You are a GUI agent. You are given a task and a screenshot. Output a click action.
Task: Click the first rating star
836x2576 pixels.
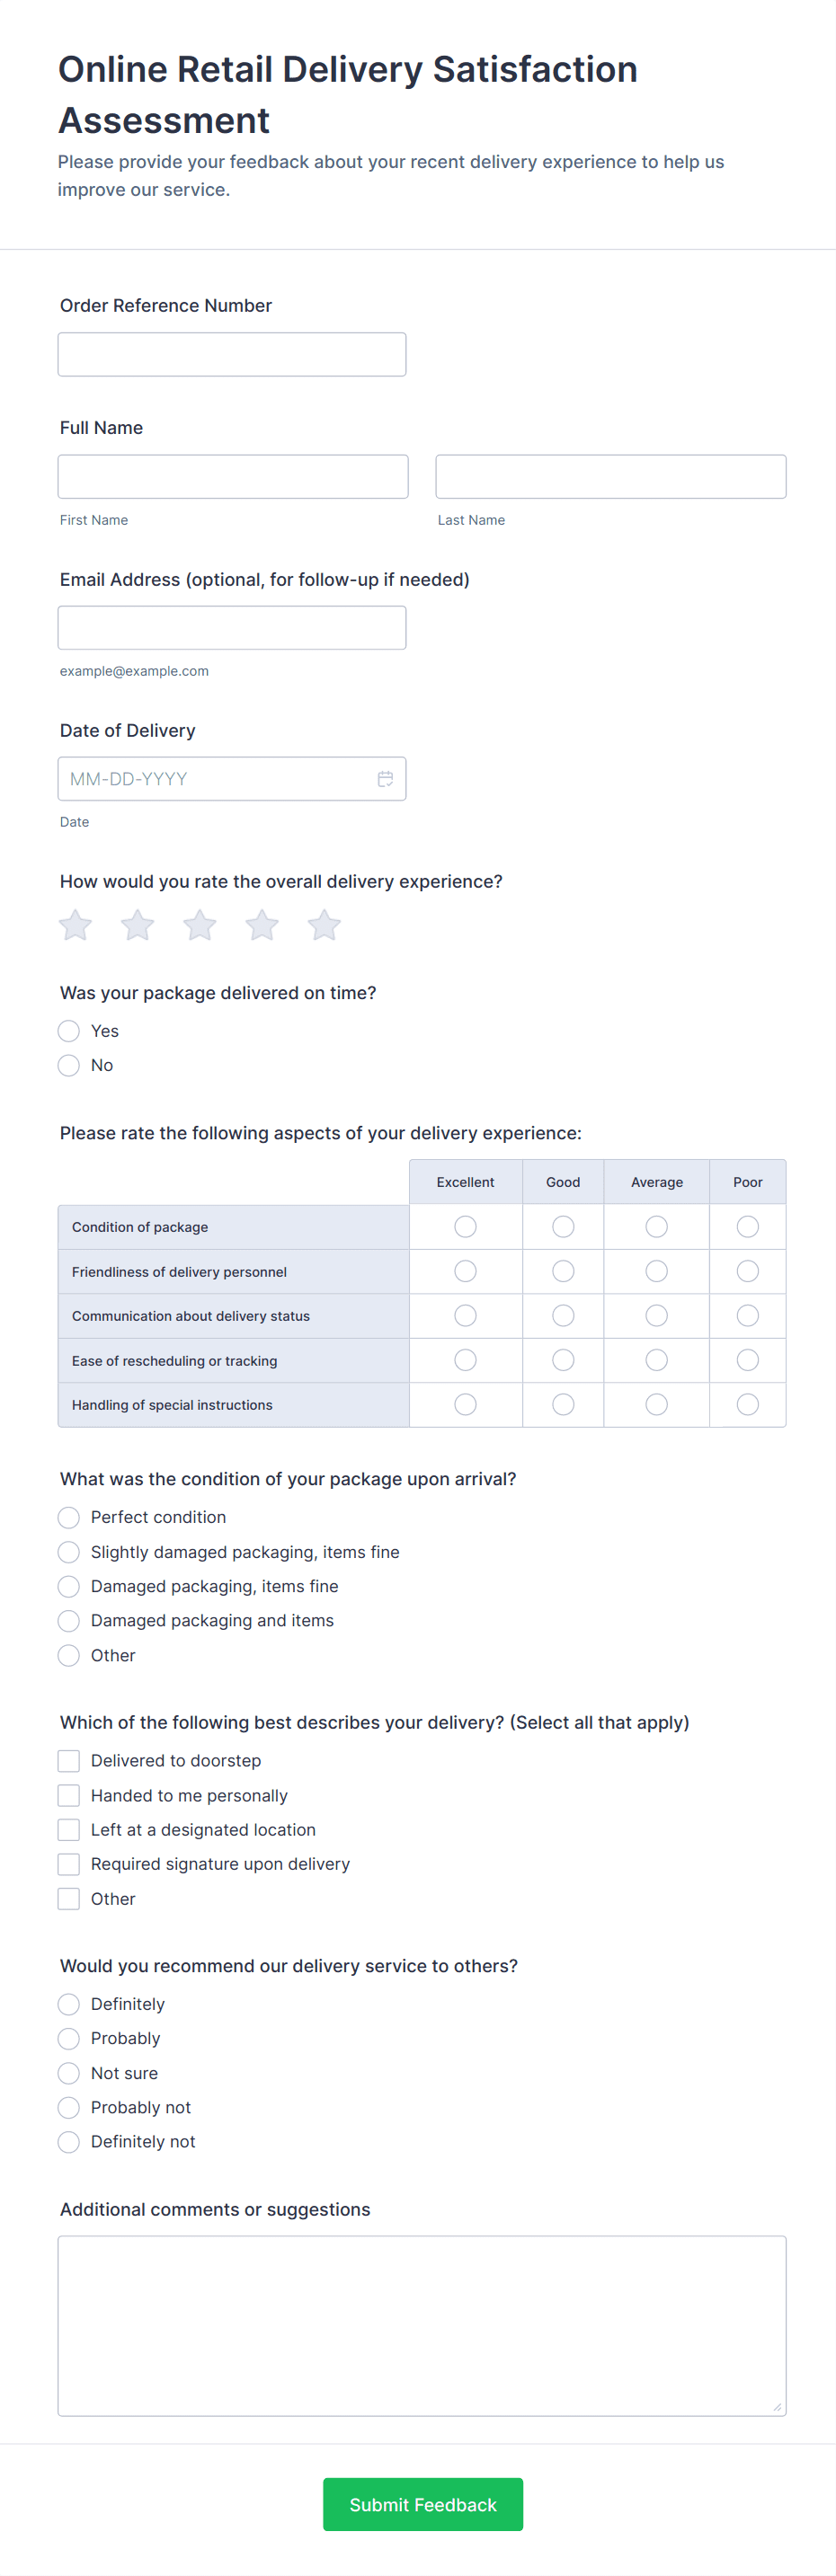click(x=76, y=925)
